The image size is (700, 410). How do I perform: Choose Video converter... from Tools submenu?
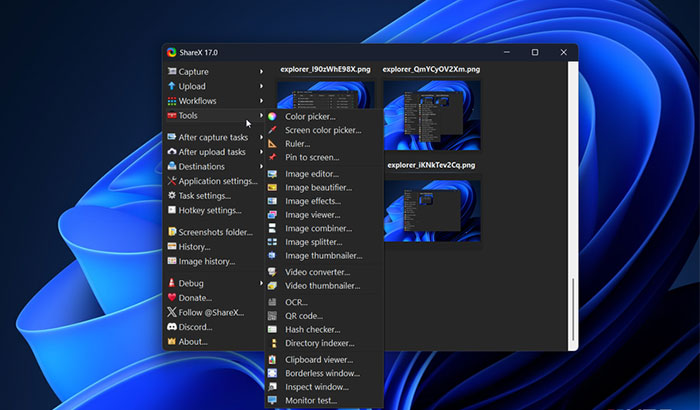324,272
